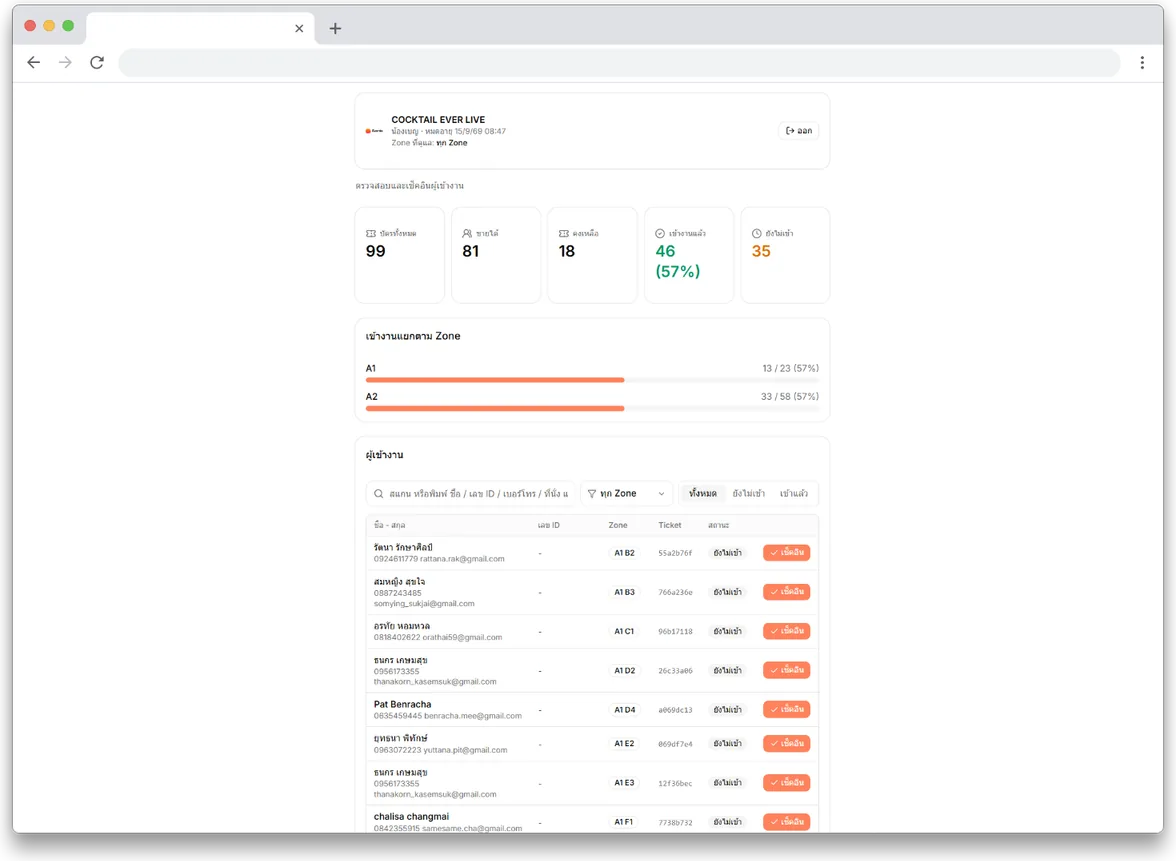The image size is (1176, 861).
Task: Click the ticket icon on the 99 card
Action: pyautogui.click(x=370, y=234)
